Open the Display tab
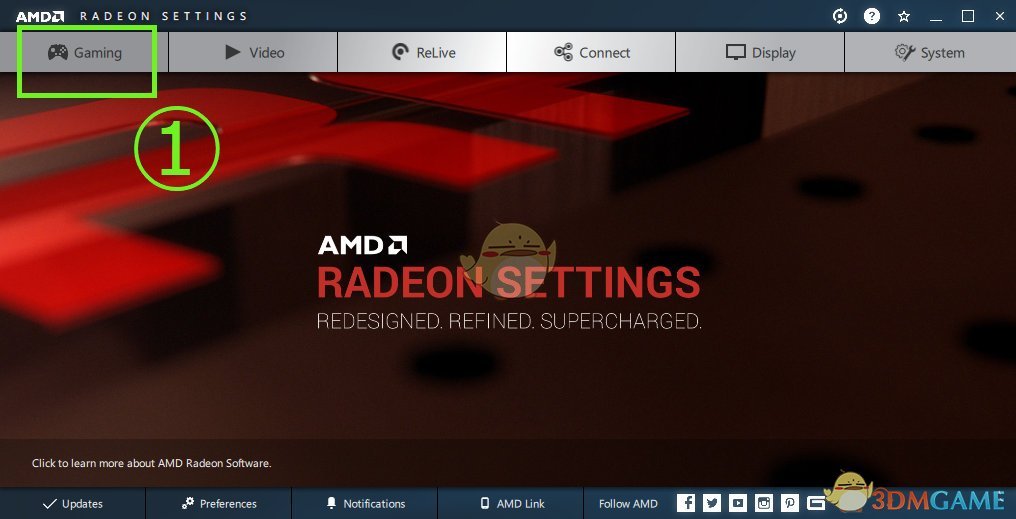1016x519 pixels. pyautogui.click(x=761, y=52)
